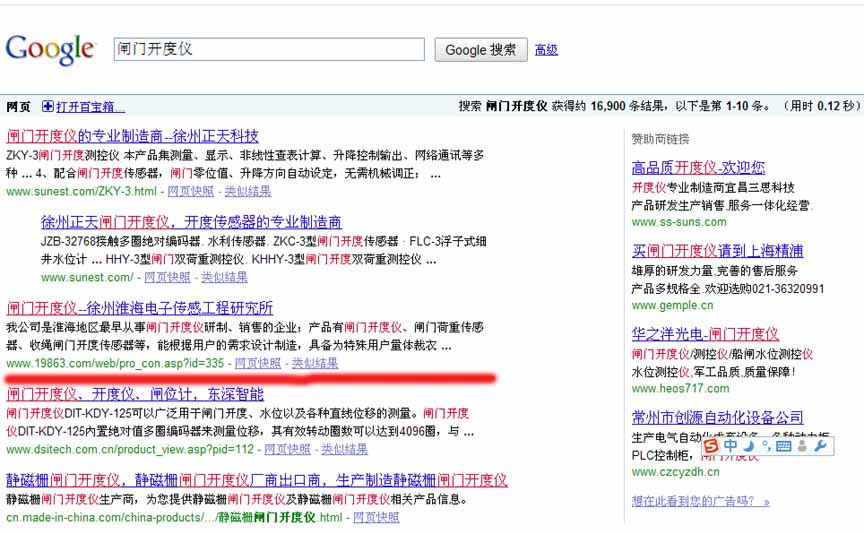Open 网页快照 for cn.made-in-china.com result

(376, 517)
